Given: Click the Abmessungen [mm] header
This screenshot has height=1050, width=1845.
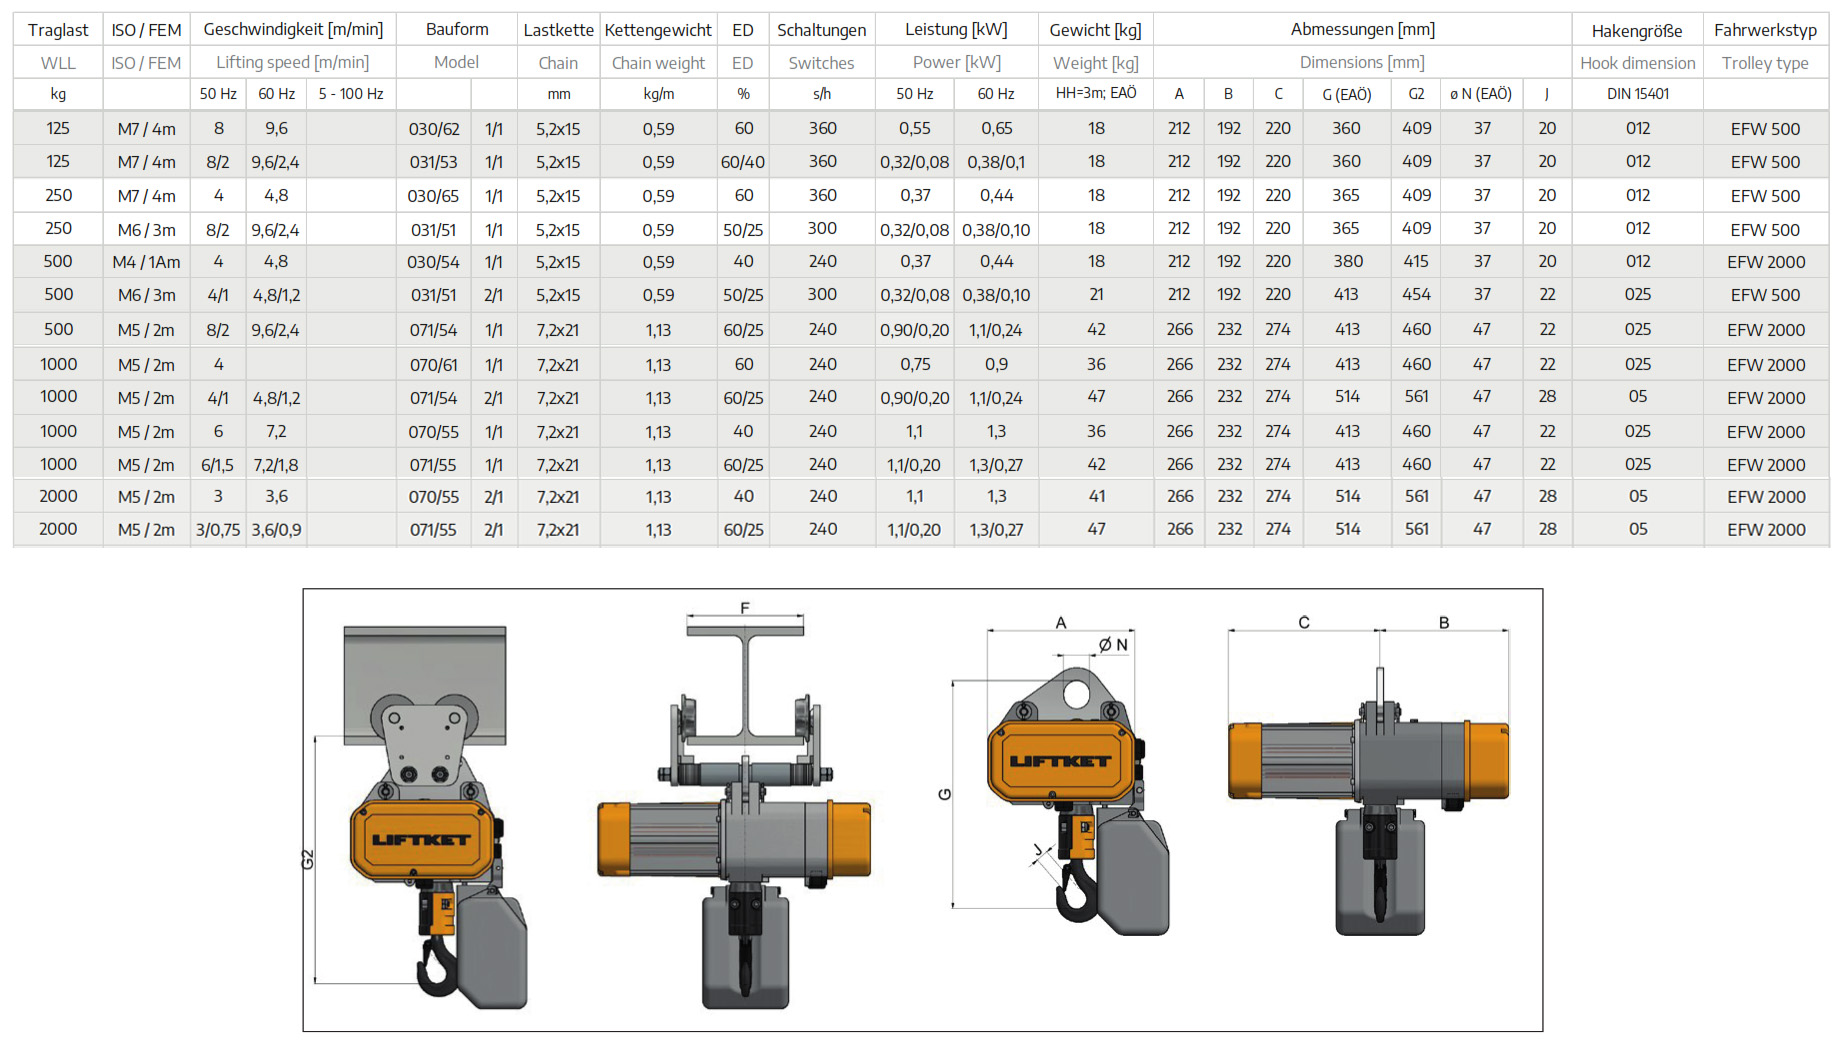Looking at the screenshot, I should [1362, 30].
